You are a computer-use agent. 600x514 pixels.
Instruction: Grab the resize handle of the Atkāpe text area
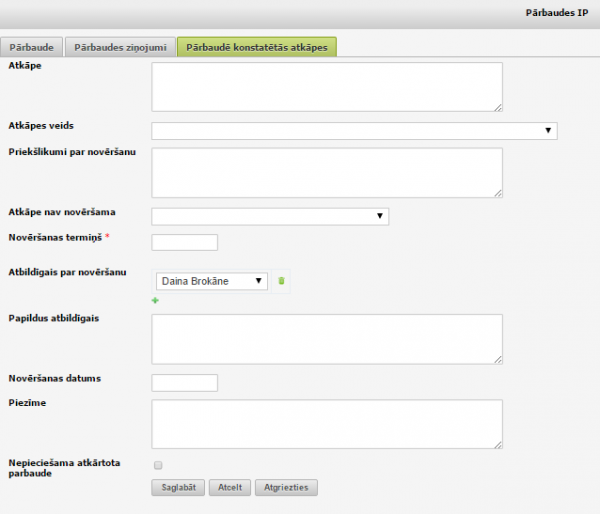pyautogui.click(x=497, y=105)
